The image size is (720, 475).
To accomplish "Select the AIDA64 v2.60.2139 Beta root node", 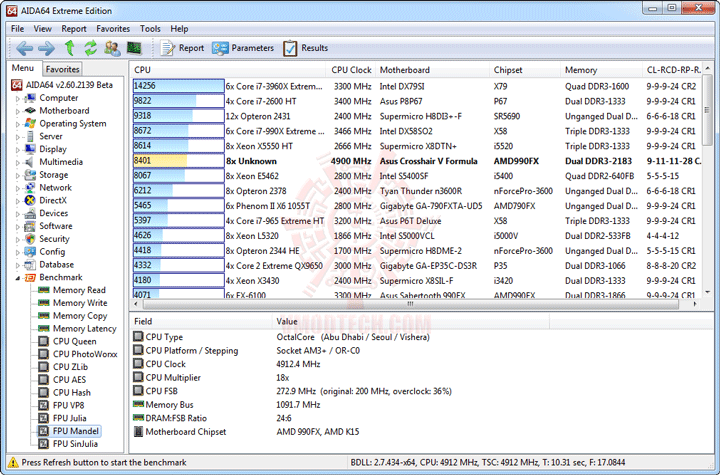I will pos(62,85).
